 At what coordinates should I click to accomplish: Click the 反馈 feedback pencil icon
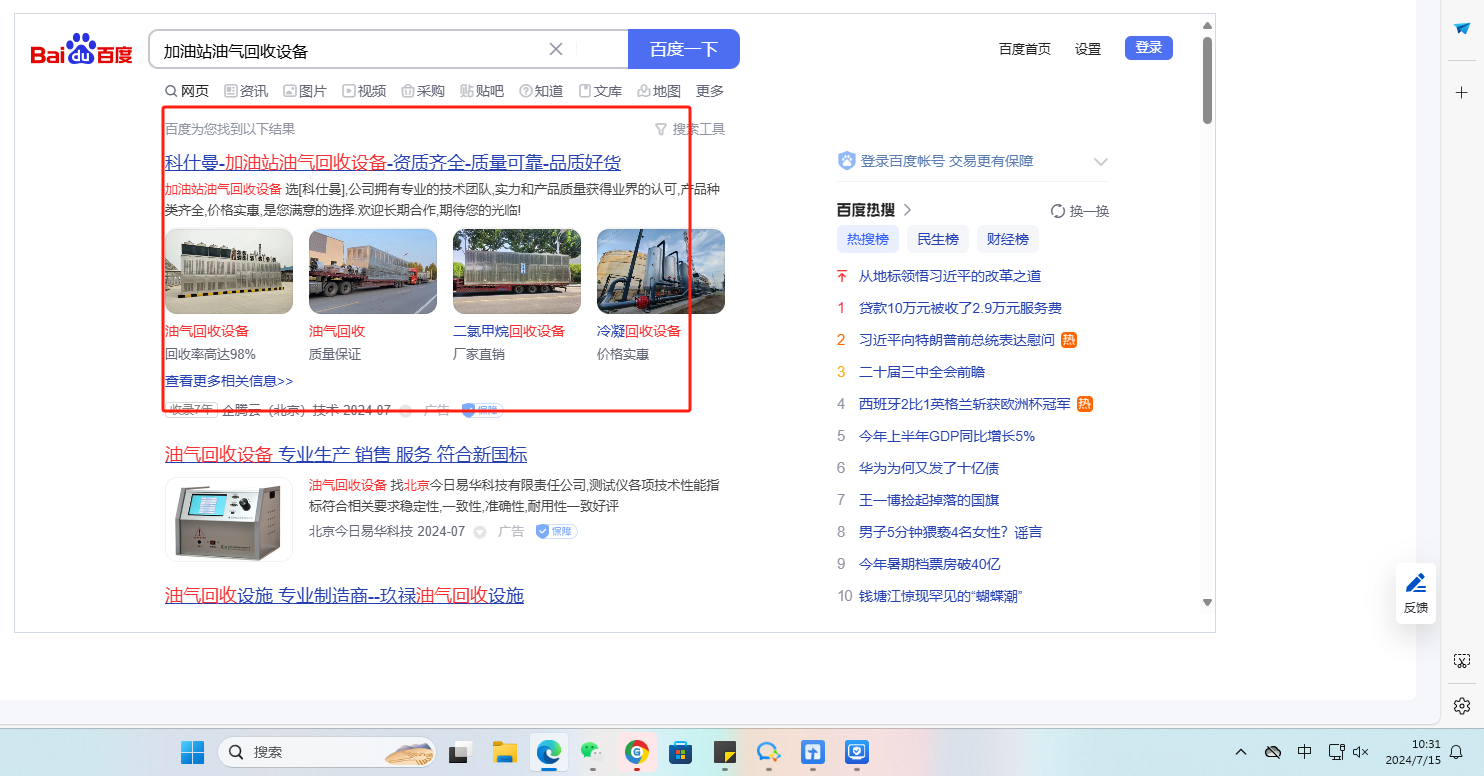click(1416, 583)
